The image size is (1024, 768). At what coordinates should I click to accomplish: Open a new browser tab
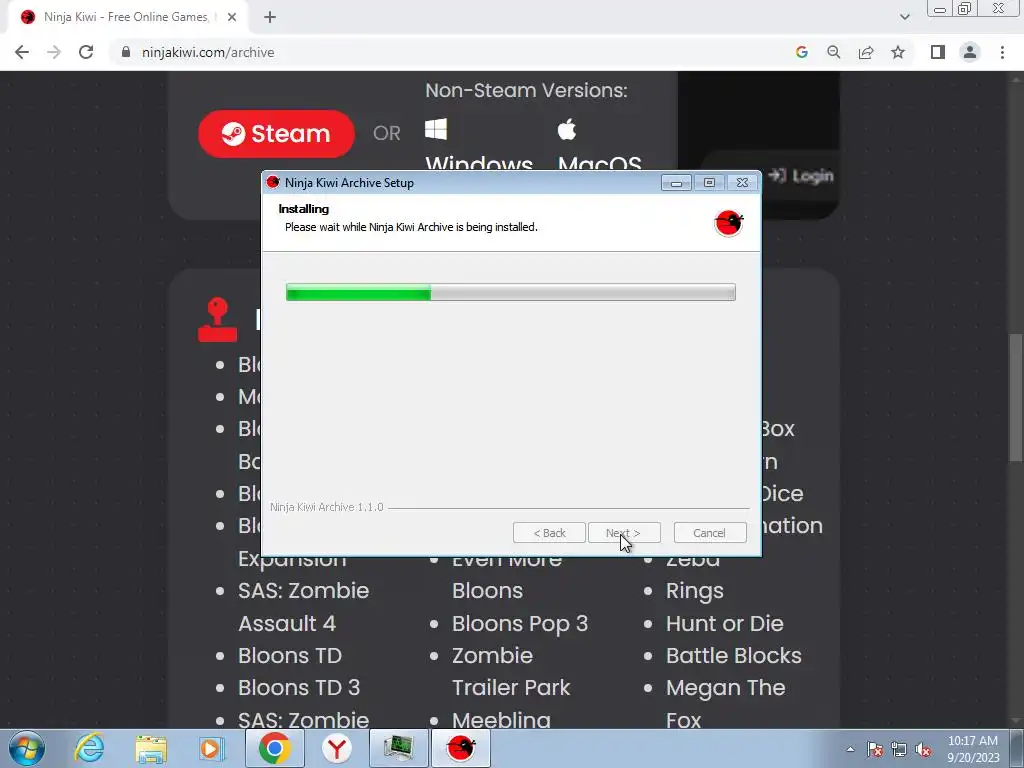[x=270, y=17]
